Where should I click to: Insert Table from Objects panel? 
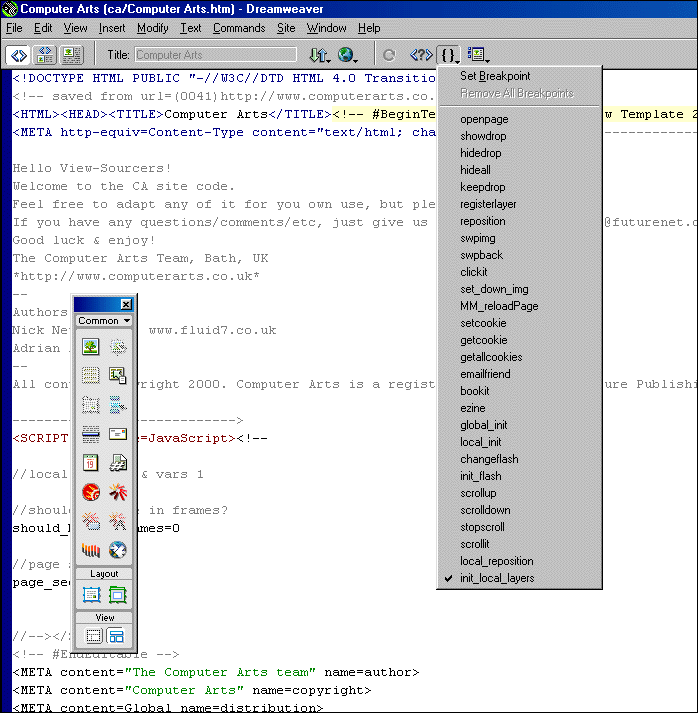[x=90, y=376]
